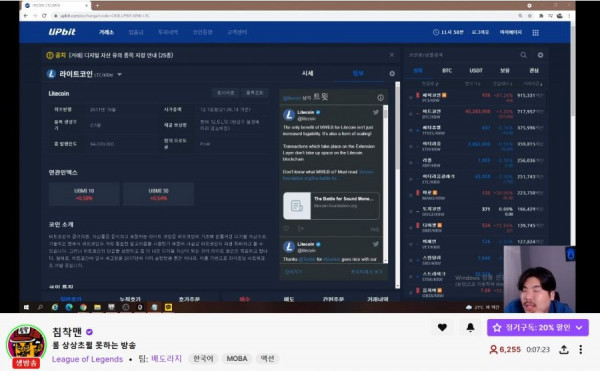The image size is (600, 371).
Task: Open the UBMI 10 index card
Action: [84, 194]
